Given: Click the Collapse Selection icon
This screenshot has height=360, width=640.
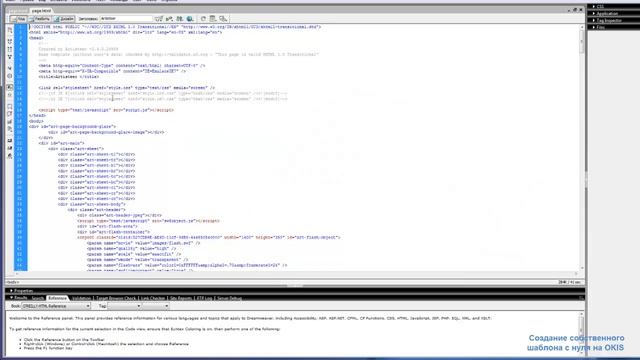Looking at the screenshot, I should point(10,49).
